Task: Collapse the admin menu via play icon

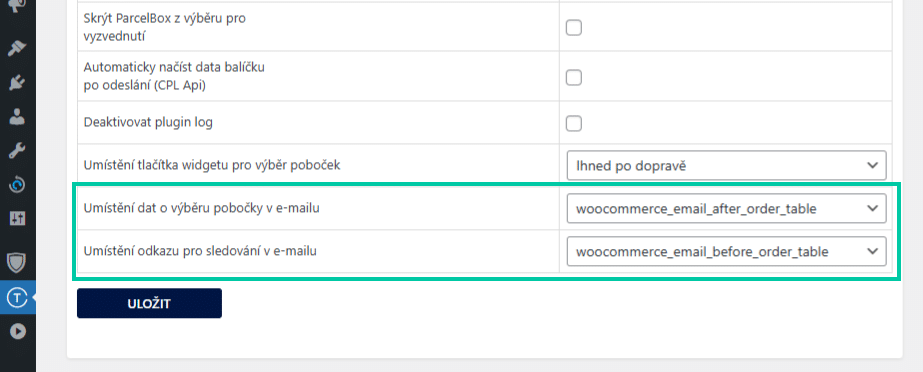Action: click(17, 332)
